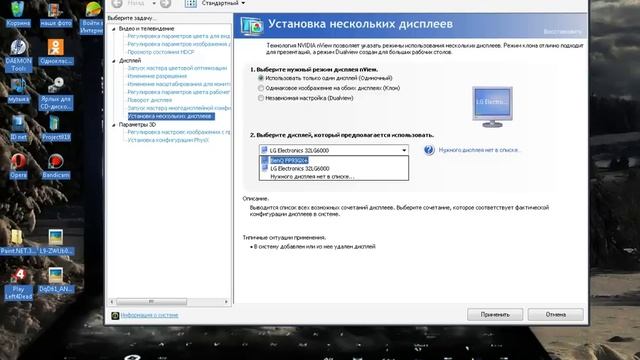Open Запуск мастера многодисплейной конфигурации task
Screen dimensions: 640x360
click(179, 108)
